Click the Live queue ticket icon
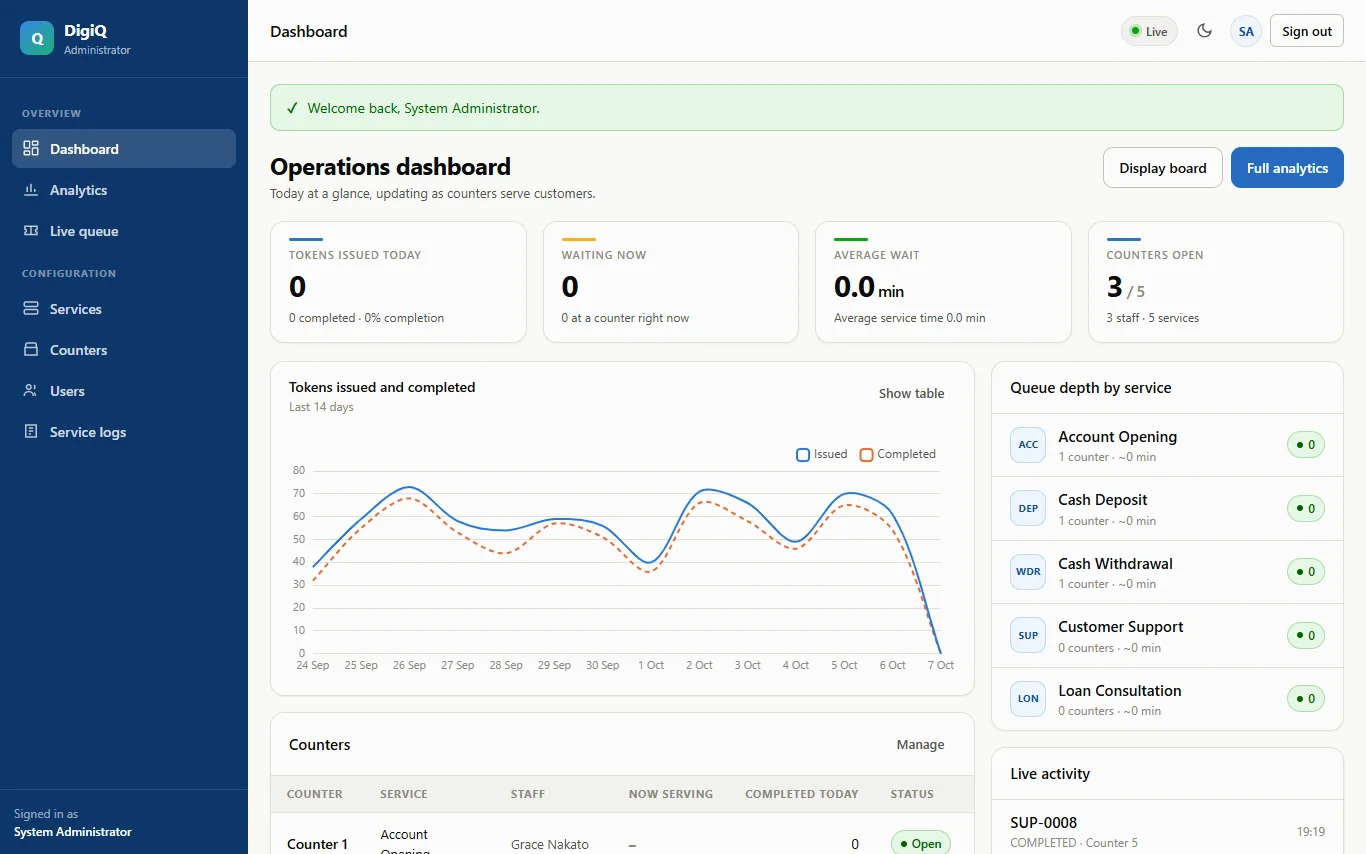This screenshot has width=1366, height=854. [31, 231]
